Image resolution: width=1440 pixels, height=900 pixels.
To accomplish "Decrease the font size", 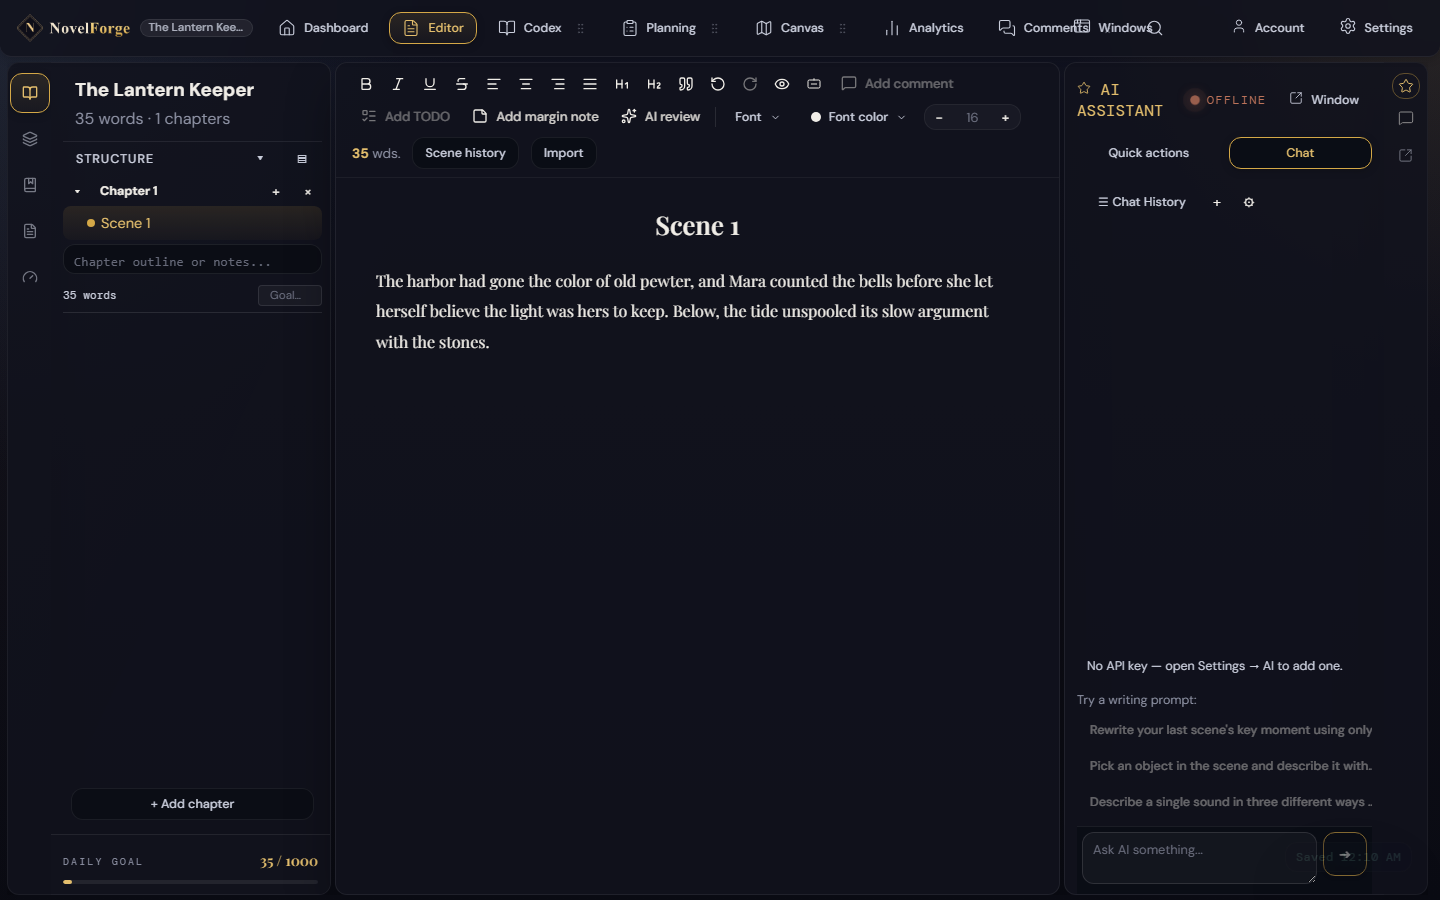I will pos(939,118).
